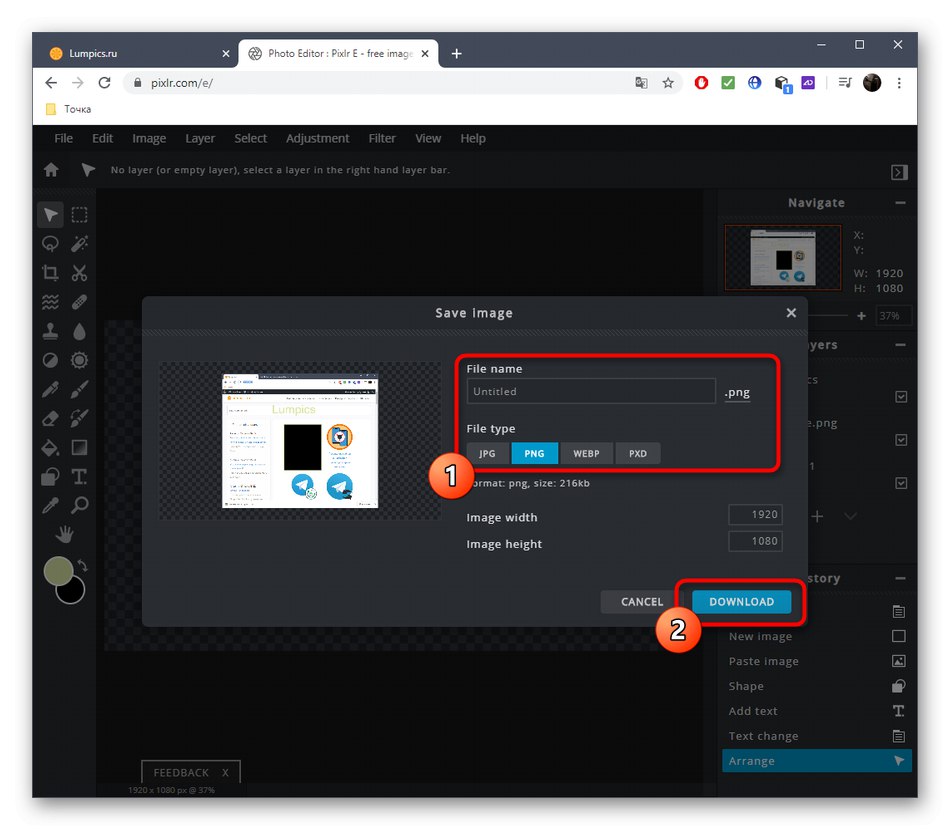Screen dimensions: 950x830
Task: Pick the Fill bucket tool
Action: [x=50, y=448]
